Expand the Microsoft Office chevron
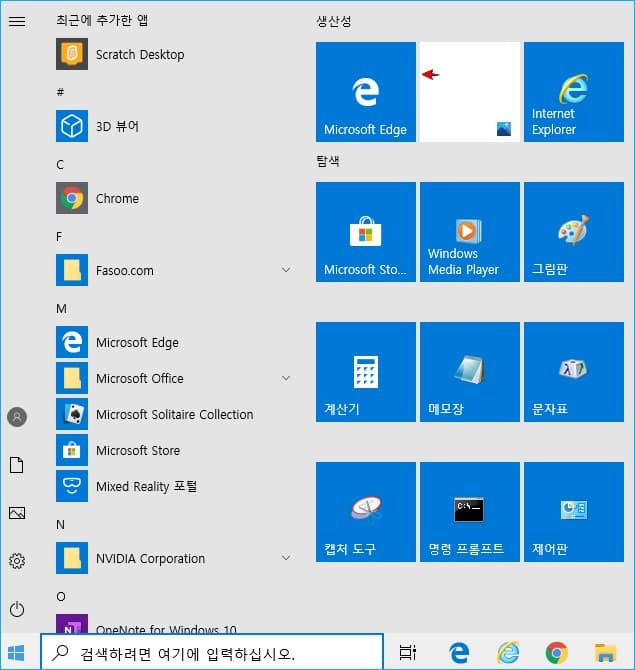This screenshot has width=635, height=670. coord(286,378)
